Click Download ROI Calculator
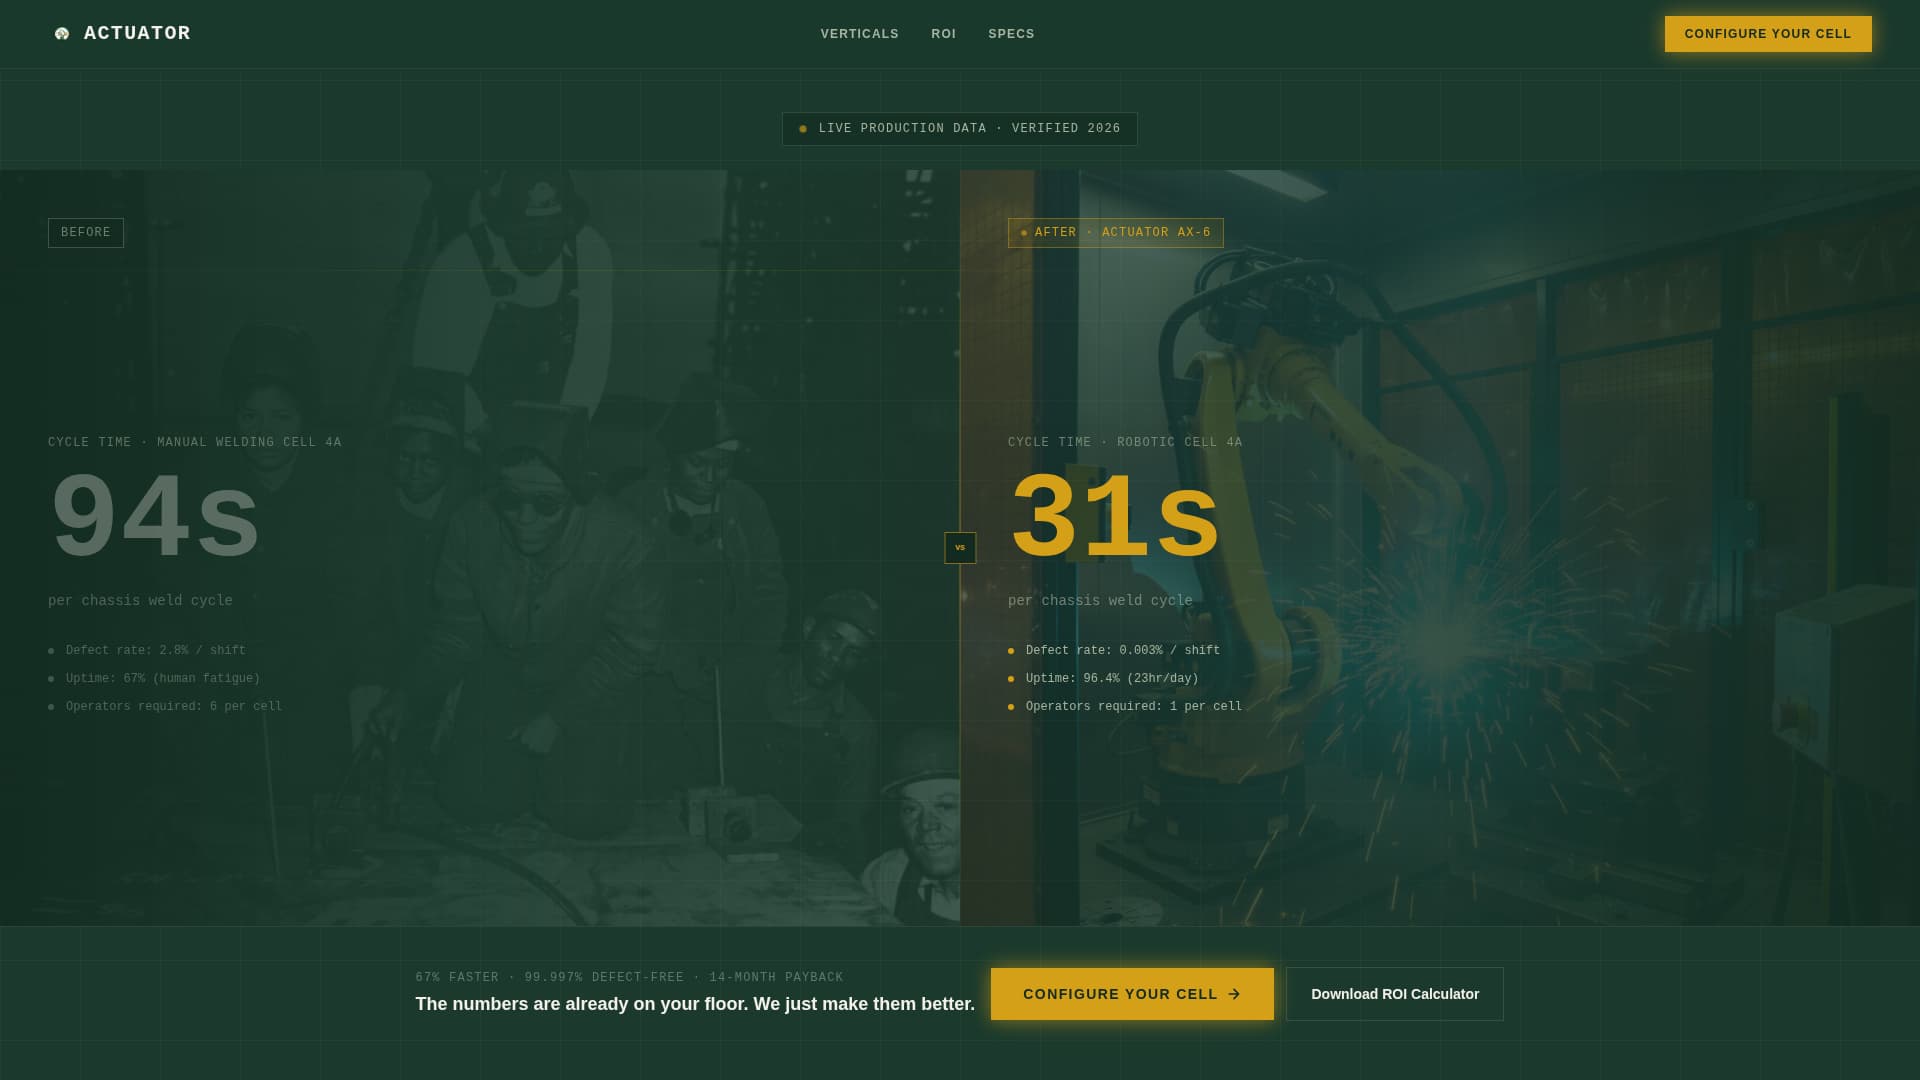Viewport: 1920px width, 1080px height. click(x=1394, y=994)
